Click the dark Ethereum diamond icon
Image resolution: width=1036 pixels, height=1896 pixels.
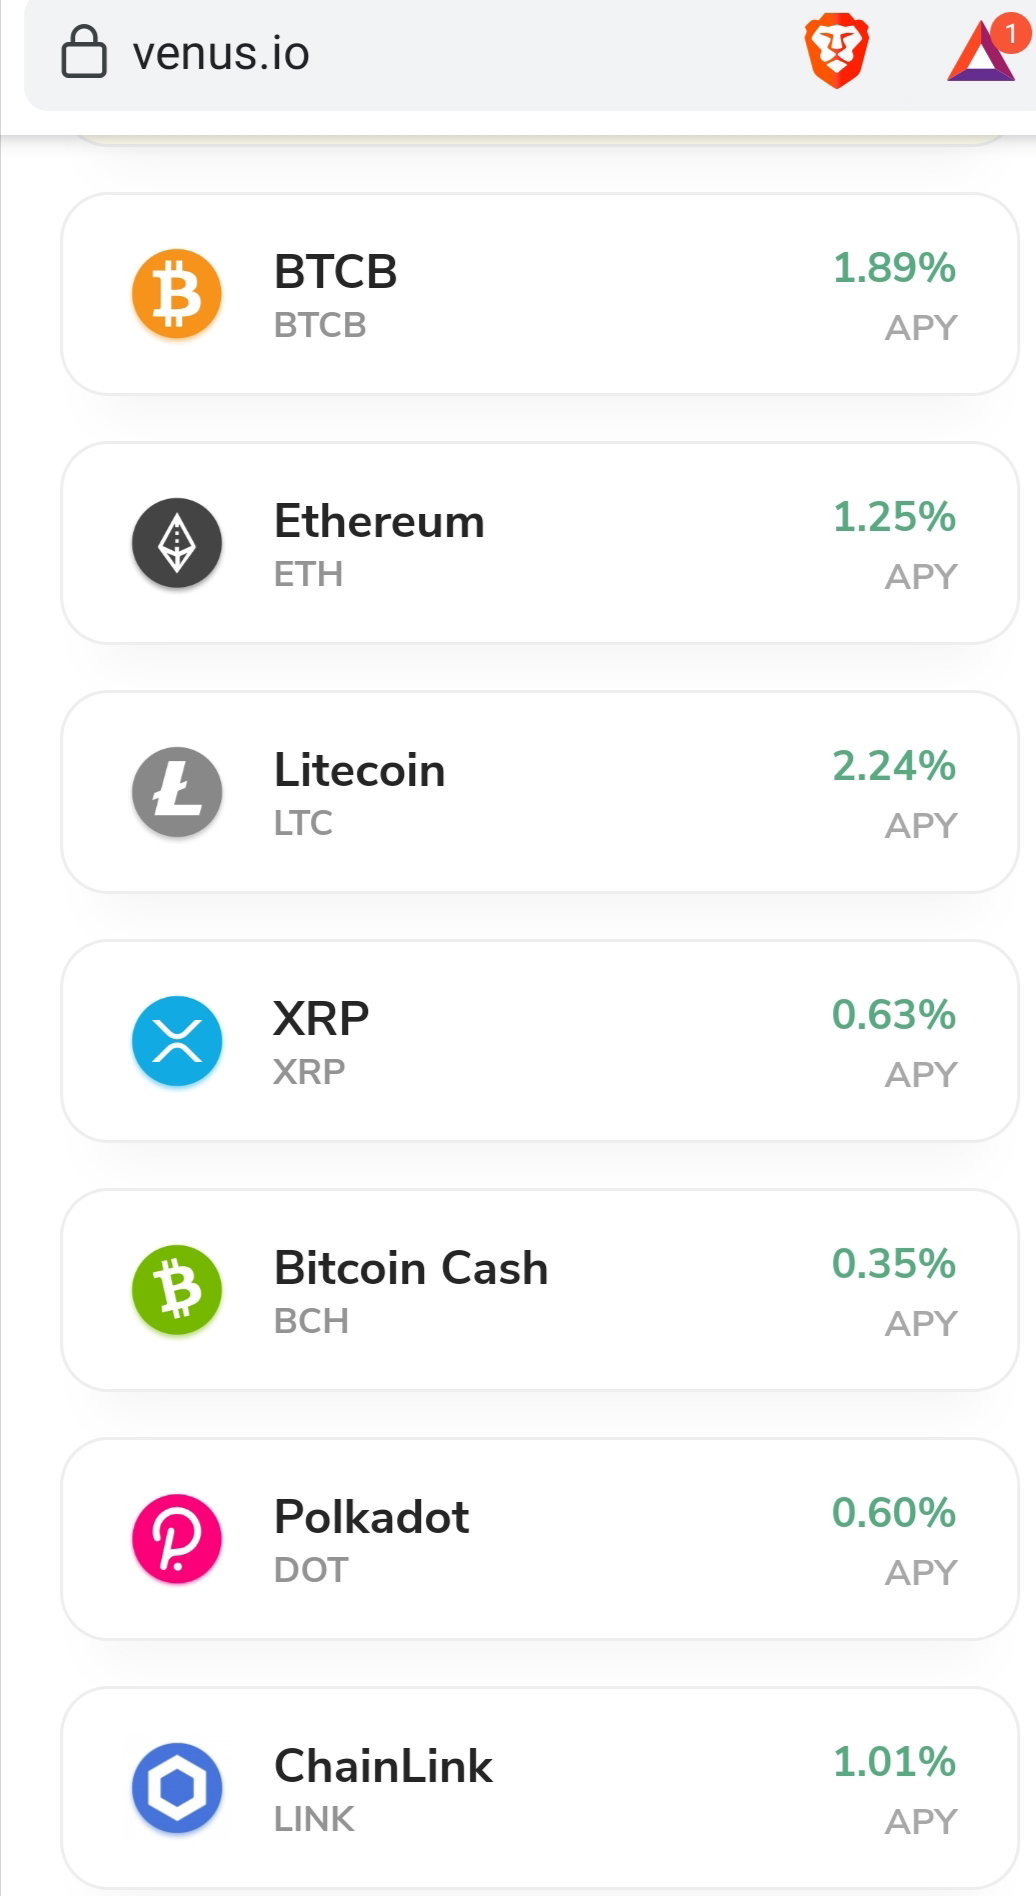177,543
